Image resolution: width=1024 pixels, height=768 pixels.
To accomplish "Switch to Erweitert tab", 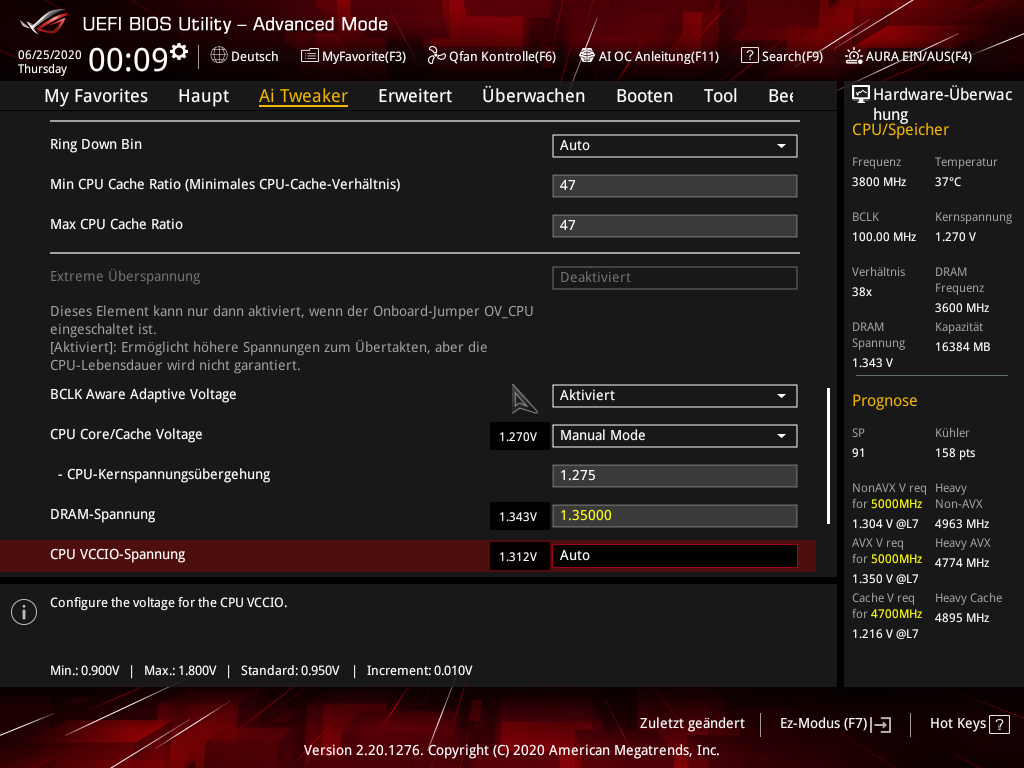I will (x=415, y=96).
